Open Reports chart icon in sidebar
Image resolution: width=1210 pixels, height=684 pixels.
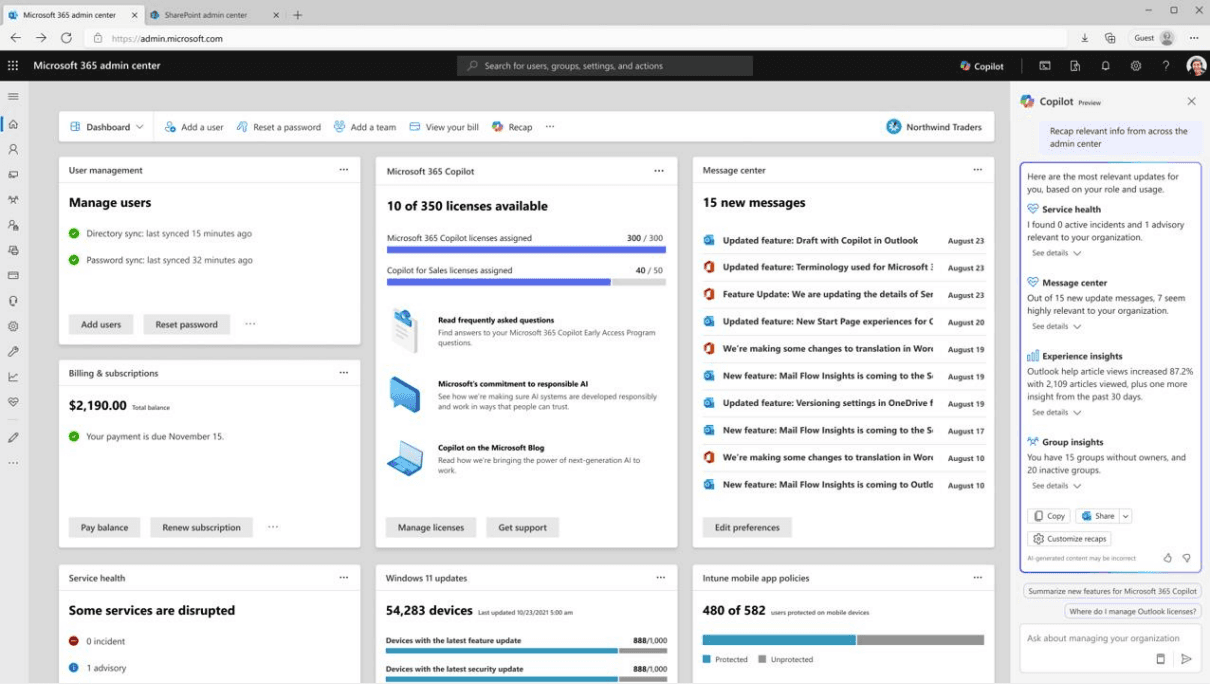pyautogui.click(x=13, y=377)
